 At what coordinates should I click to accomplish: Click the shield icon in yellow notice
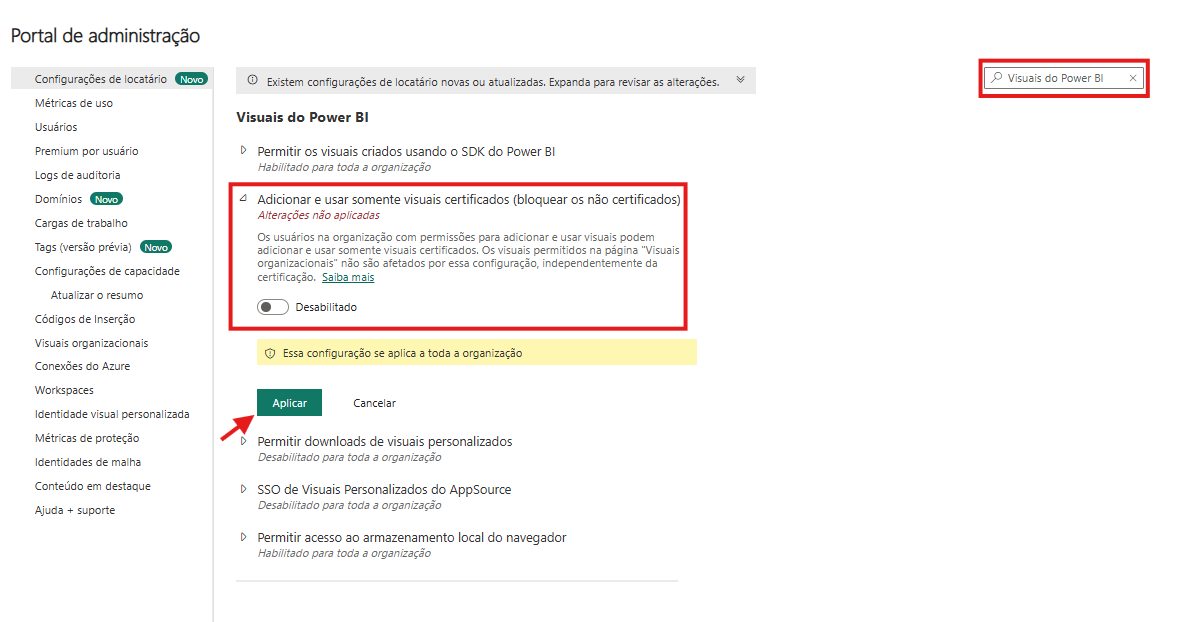tap(270, 353)
